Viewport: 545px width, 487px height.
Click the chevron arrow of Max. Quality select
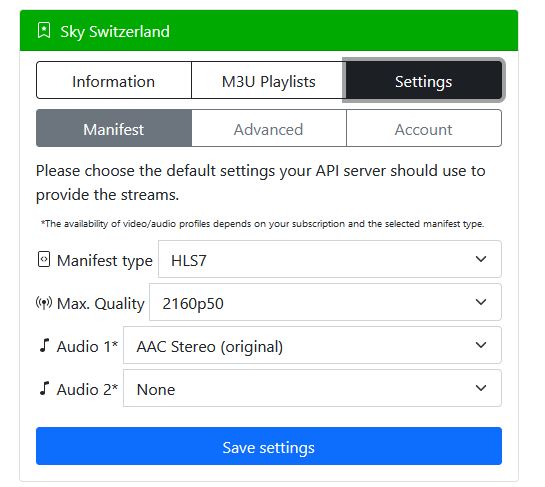tap(481, 302)
